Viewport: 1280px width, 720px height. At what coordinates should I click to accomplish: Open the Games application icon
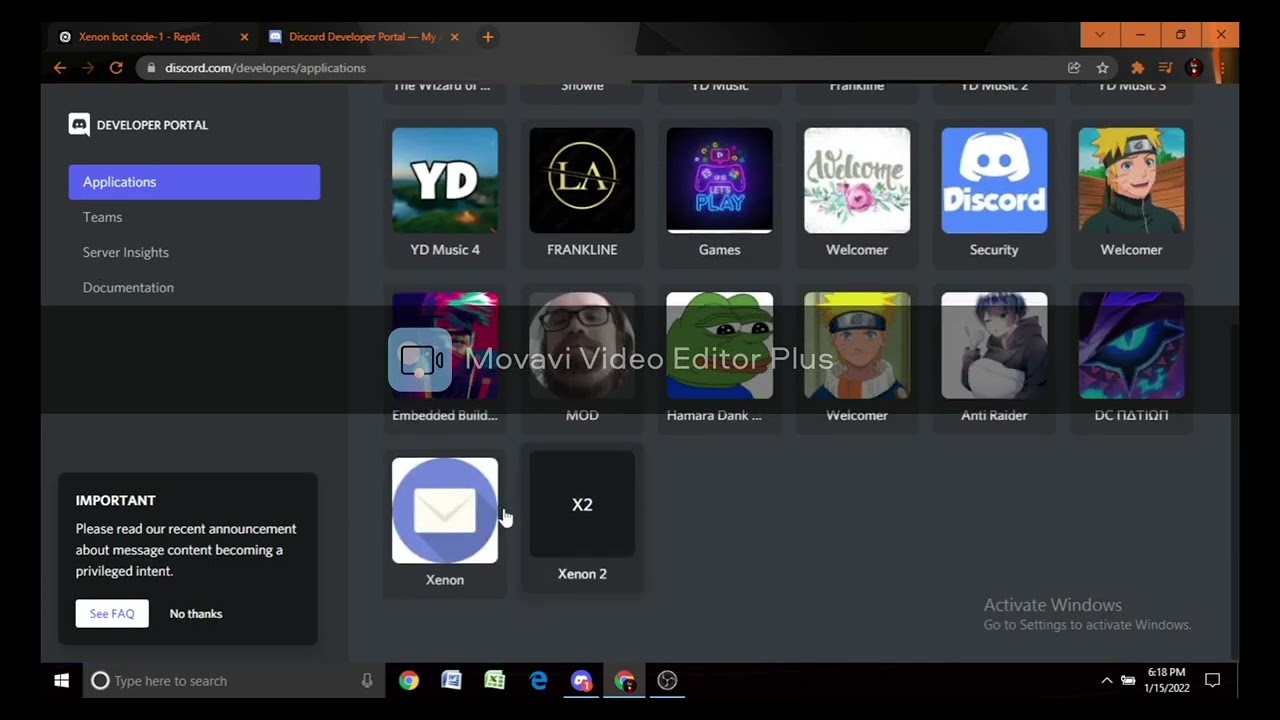click(x=720, y=180)
